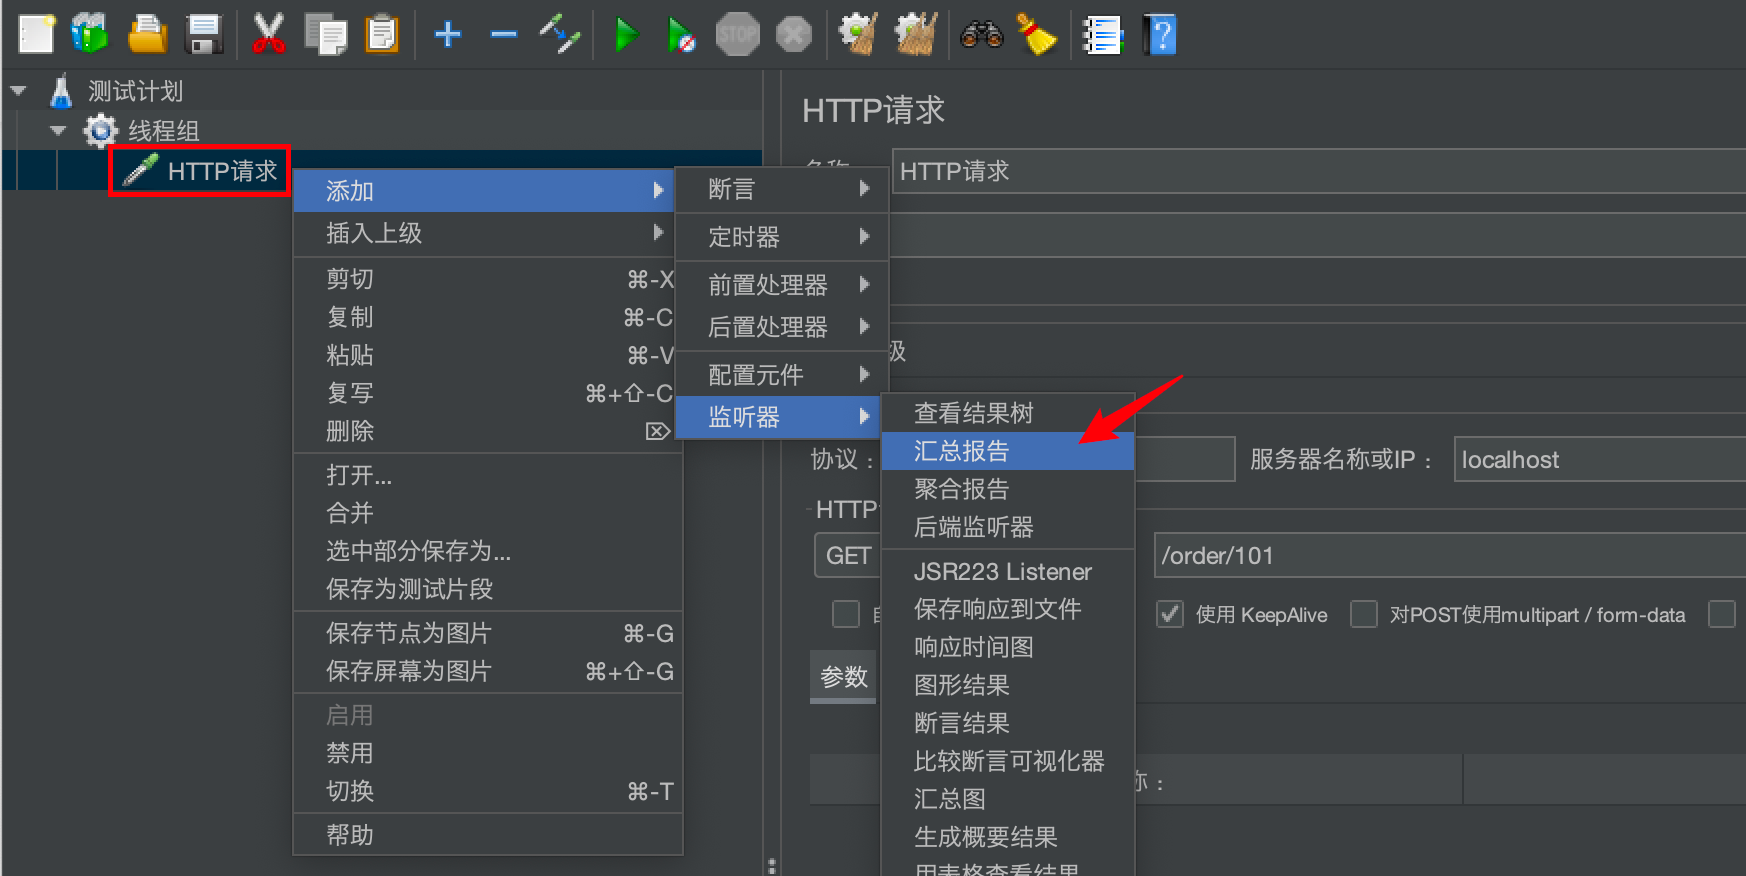1746x876 pixels.
Task: Expand the 监听器 submenu
Action: [x=779, y=417]
